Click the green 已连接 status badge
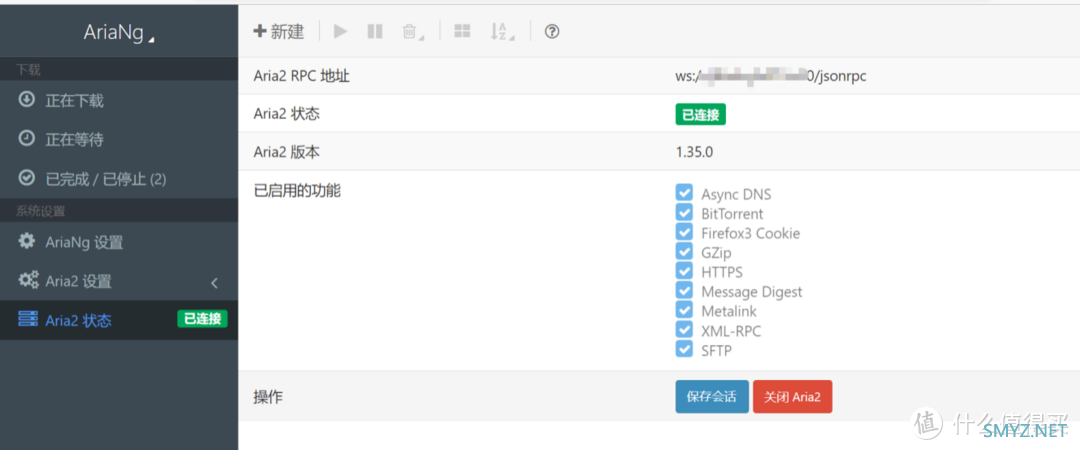 click(x=700, y=115)
